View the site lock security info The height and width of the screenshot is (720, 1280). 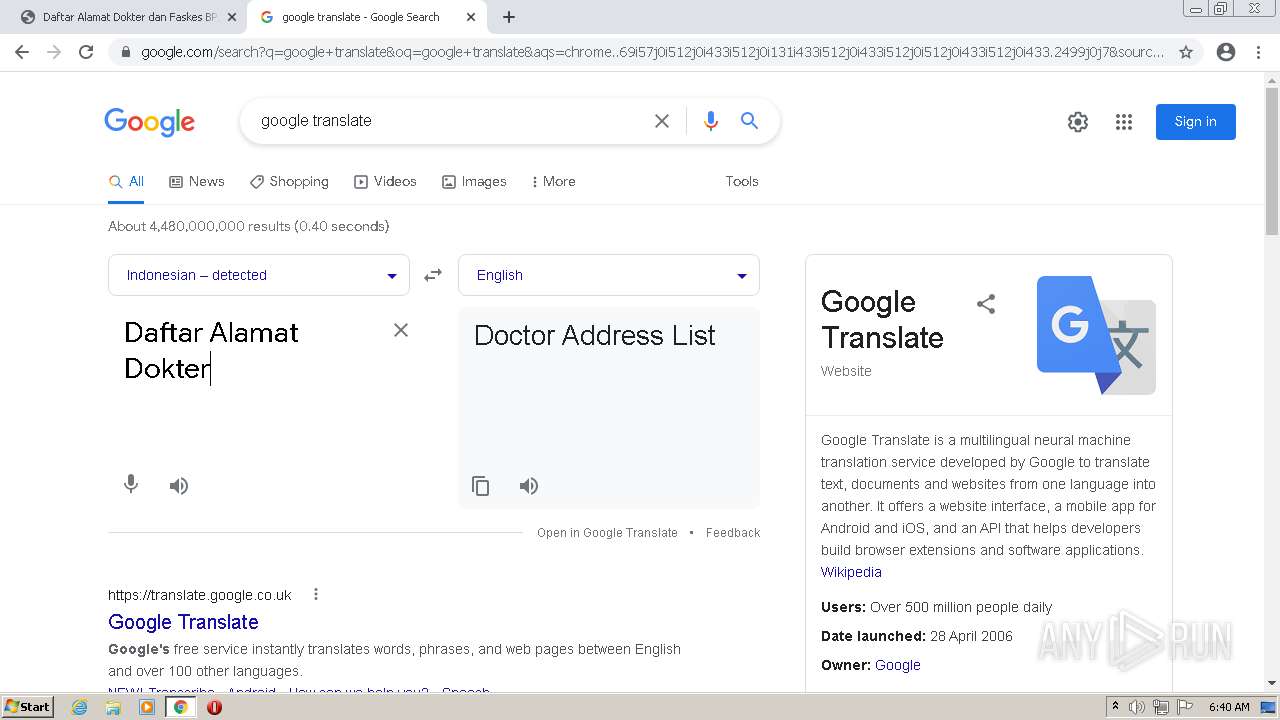tap(126, 52)
